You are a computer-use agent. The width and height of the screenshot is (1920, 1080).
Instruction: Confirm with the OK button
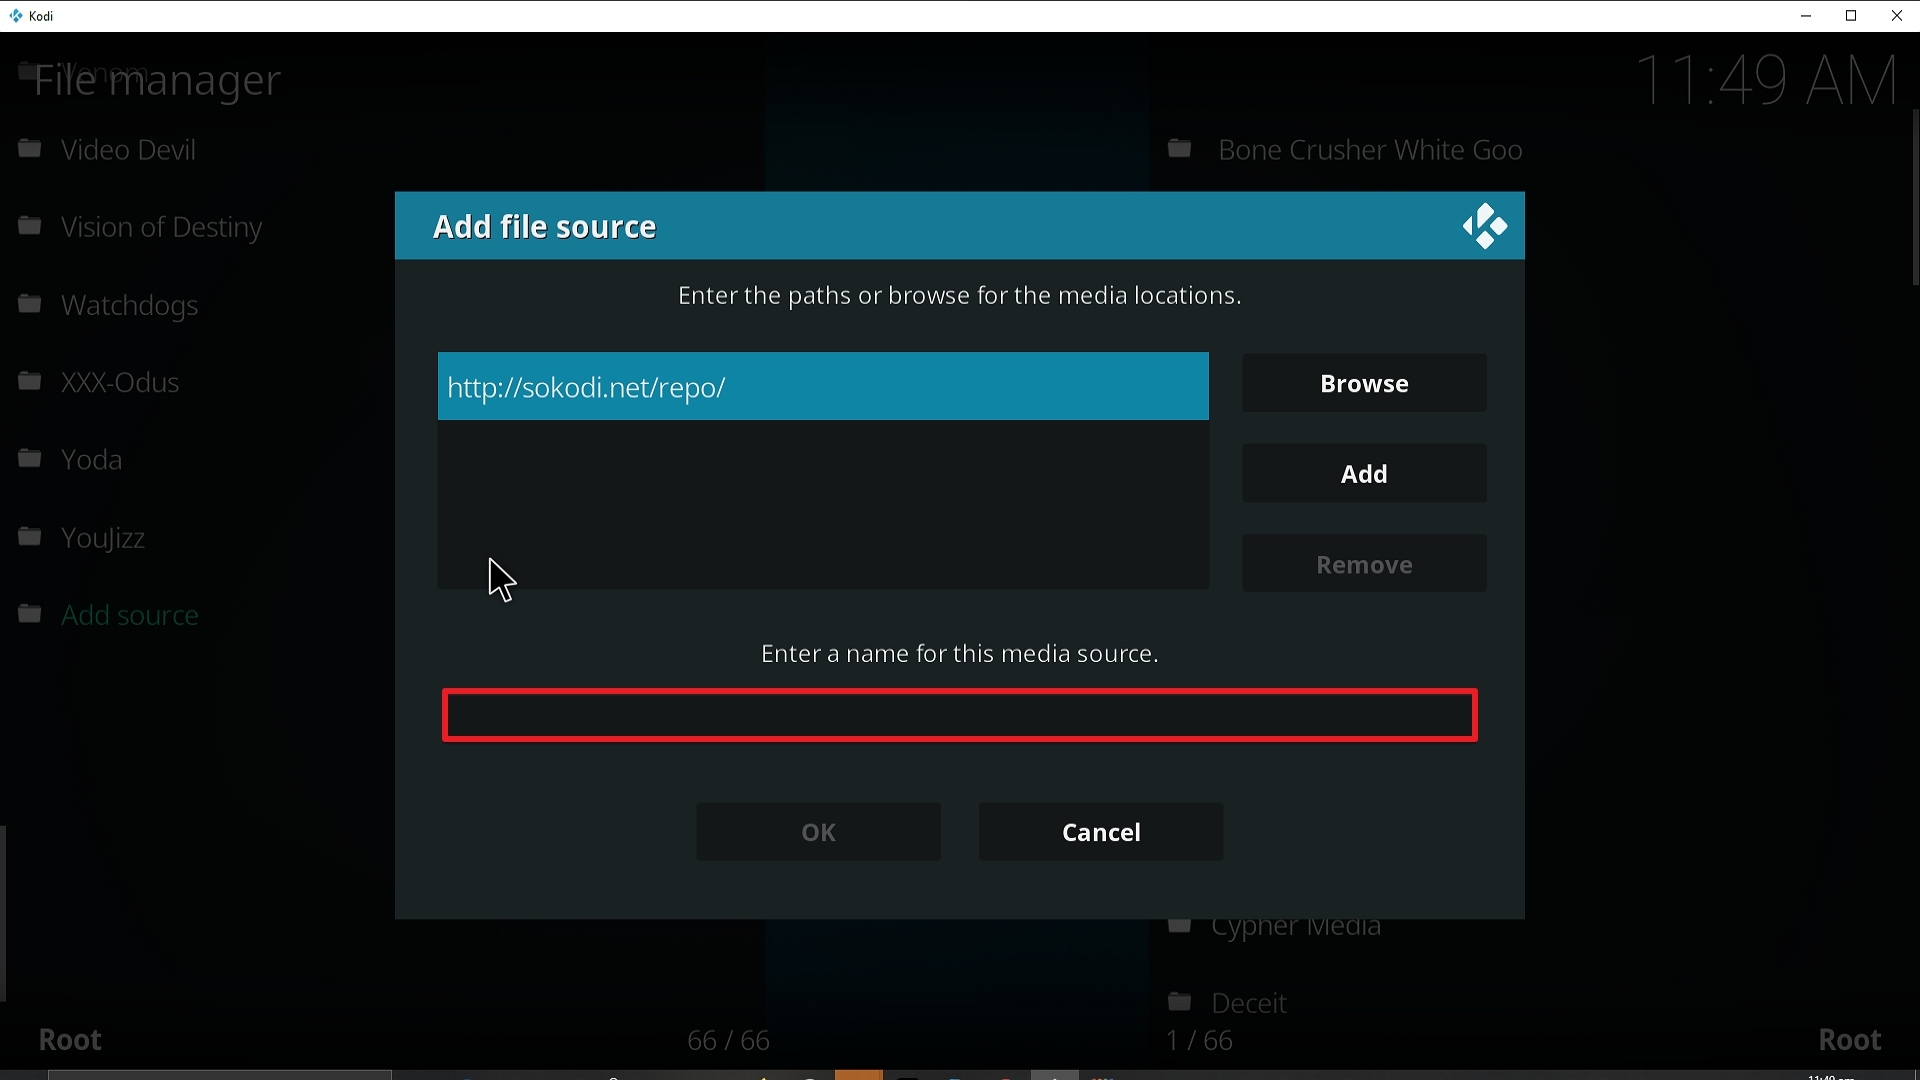click(818, 832)
